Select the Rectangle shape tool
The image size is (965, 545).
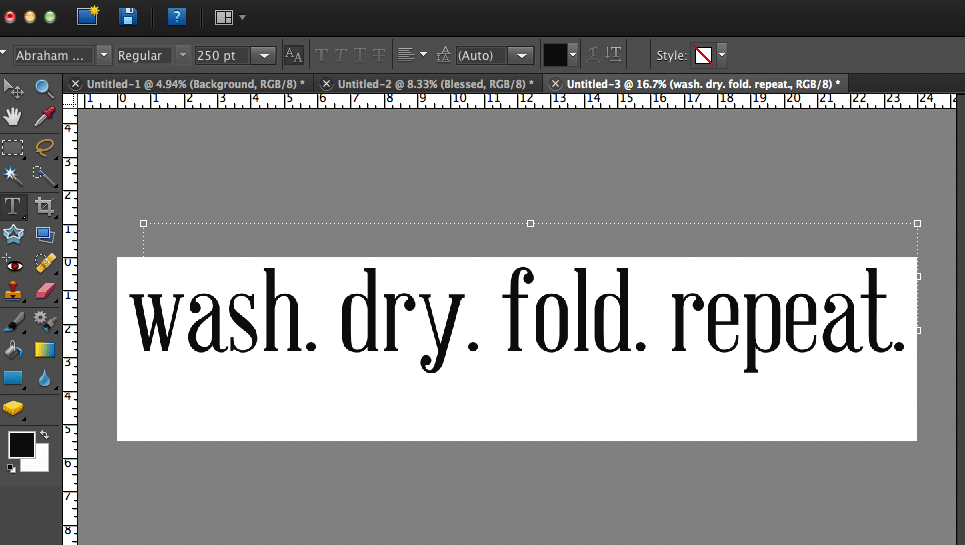click(x=13, y=378)
